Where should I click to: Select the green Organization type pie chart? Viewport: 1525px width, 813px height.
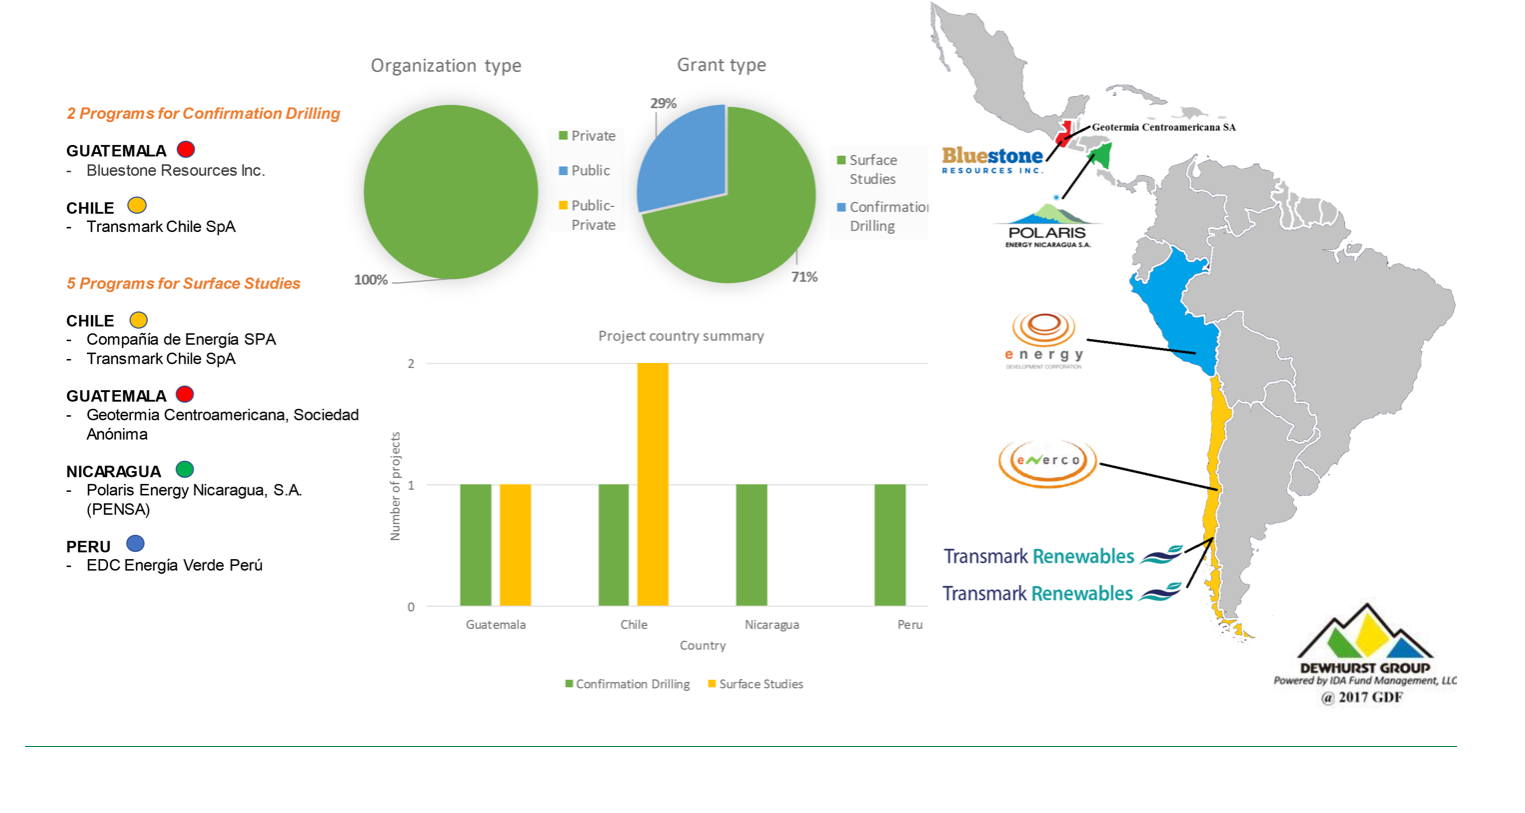point(451,192)
